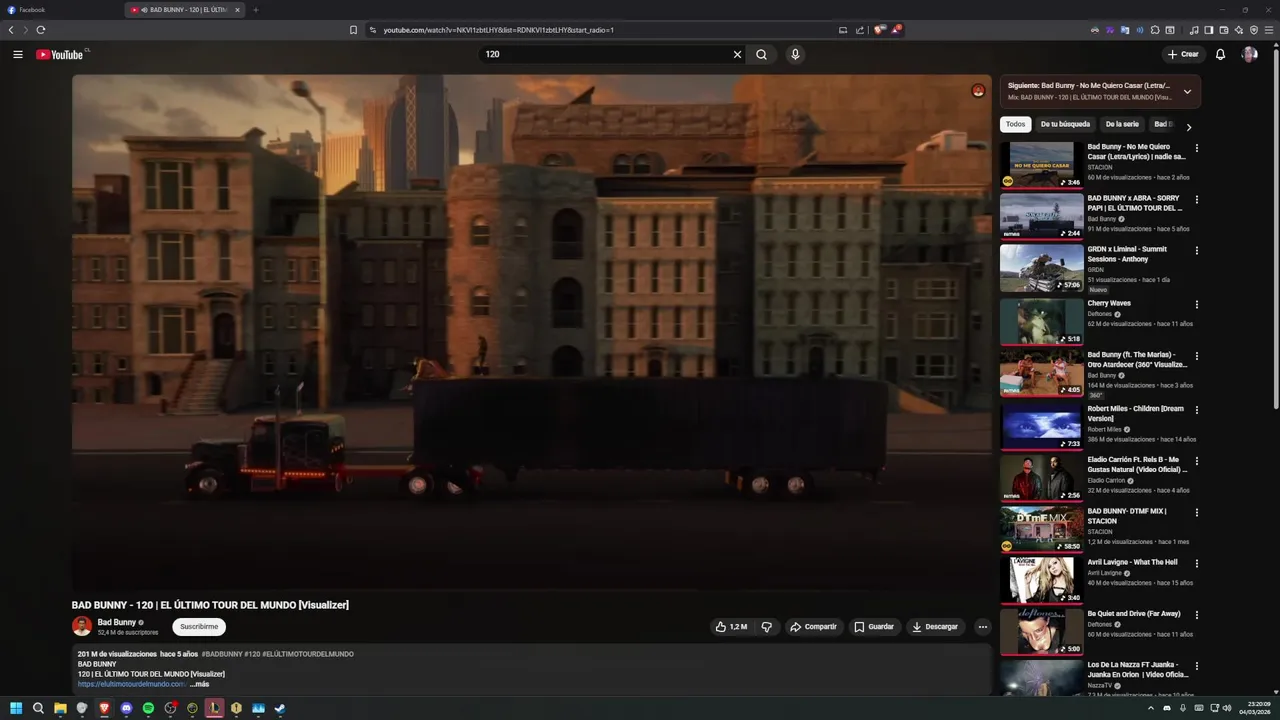Open the Crear upload menu

[1182, 54]
